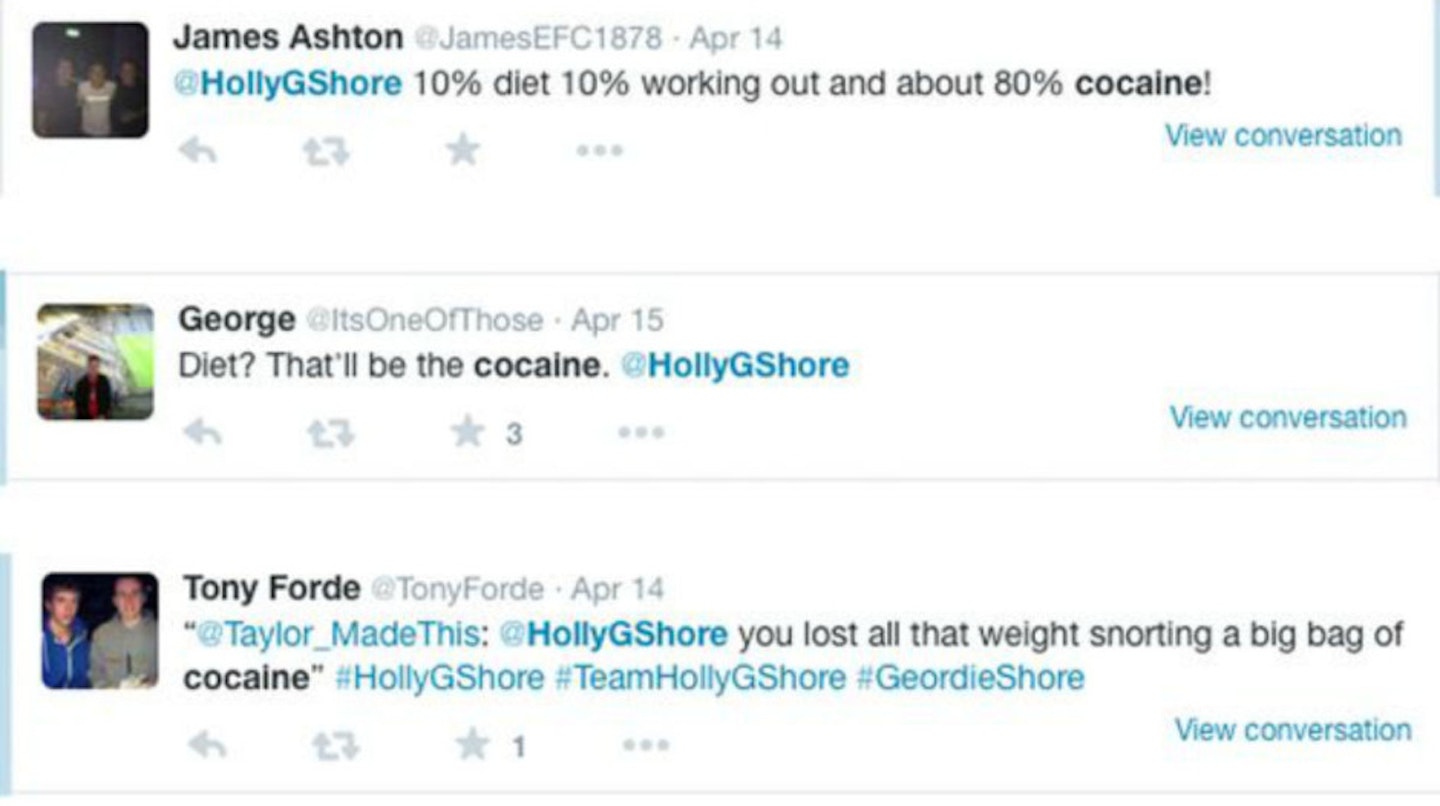Open the #TeamHollyGShore hashtag

[700, 678]
